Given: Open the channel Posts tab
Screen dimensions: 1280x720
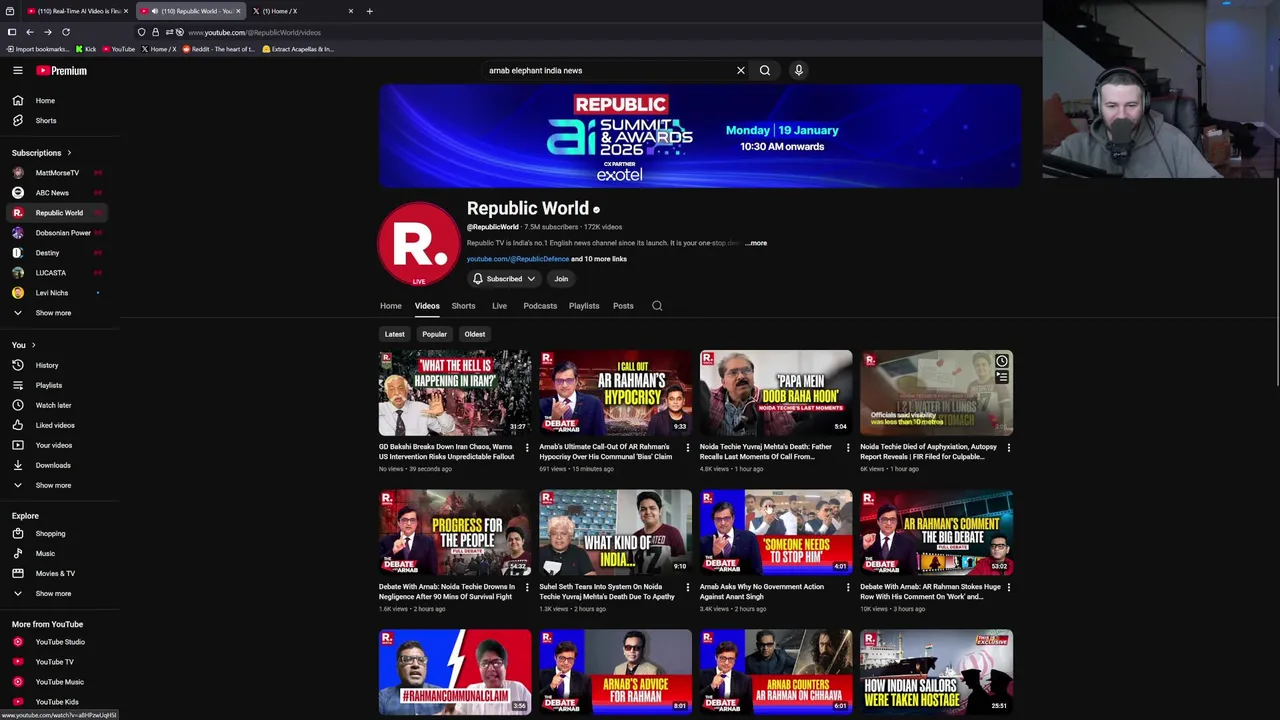Looking at the screenshot, I should pos(623,306).
